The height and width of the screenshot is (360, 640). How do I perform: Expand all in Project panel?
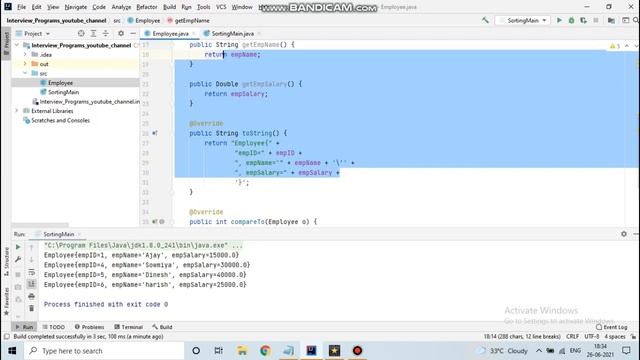pos(93,33)
